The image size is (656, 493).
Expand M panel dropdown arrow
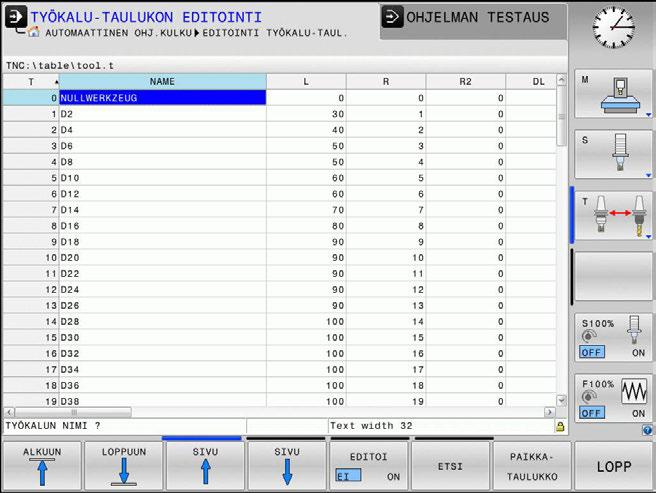(648, 115)
